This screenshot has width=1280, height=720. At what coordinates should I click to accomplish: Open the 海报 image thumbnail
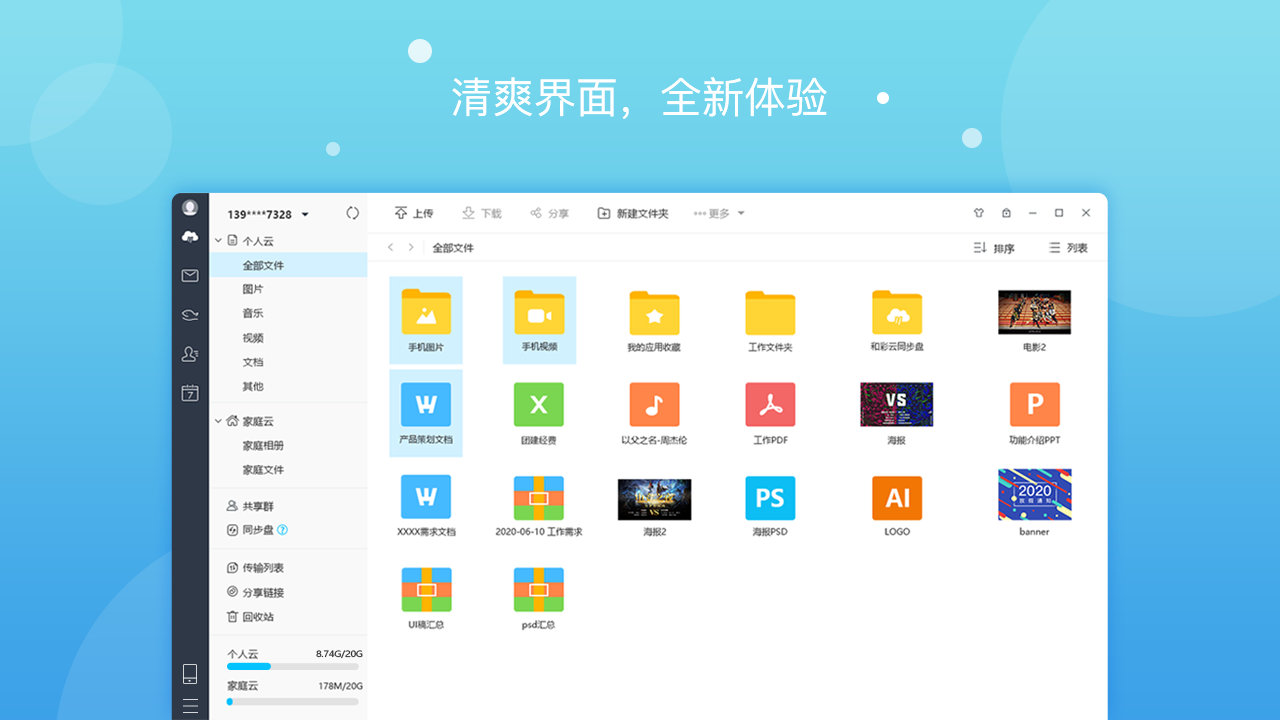897,404
